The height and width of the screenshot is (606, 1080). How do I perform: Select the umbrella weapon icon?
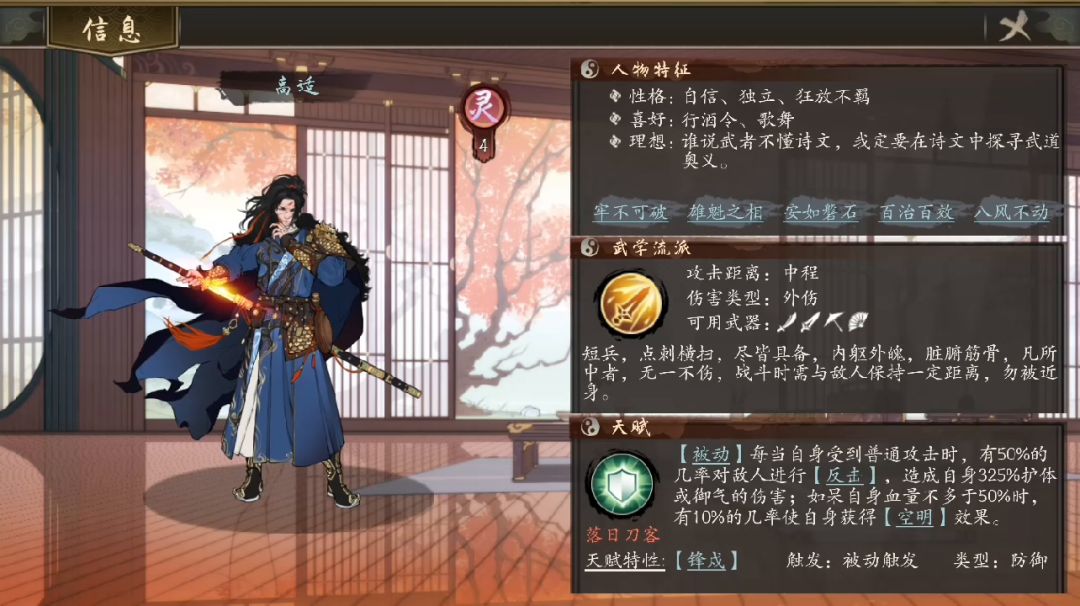[835, 321]
